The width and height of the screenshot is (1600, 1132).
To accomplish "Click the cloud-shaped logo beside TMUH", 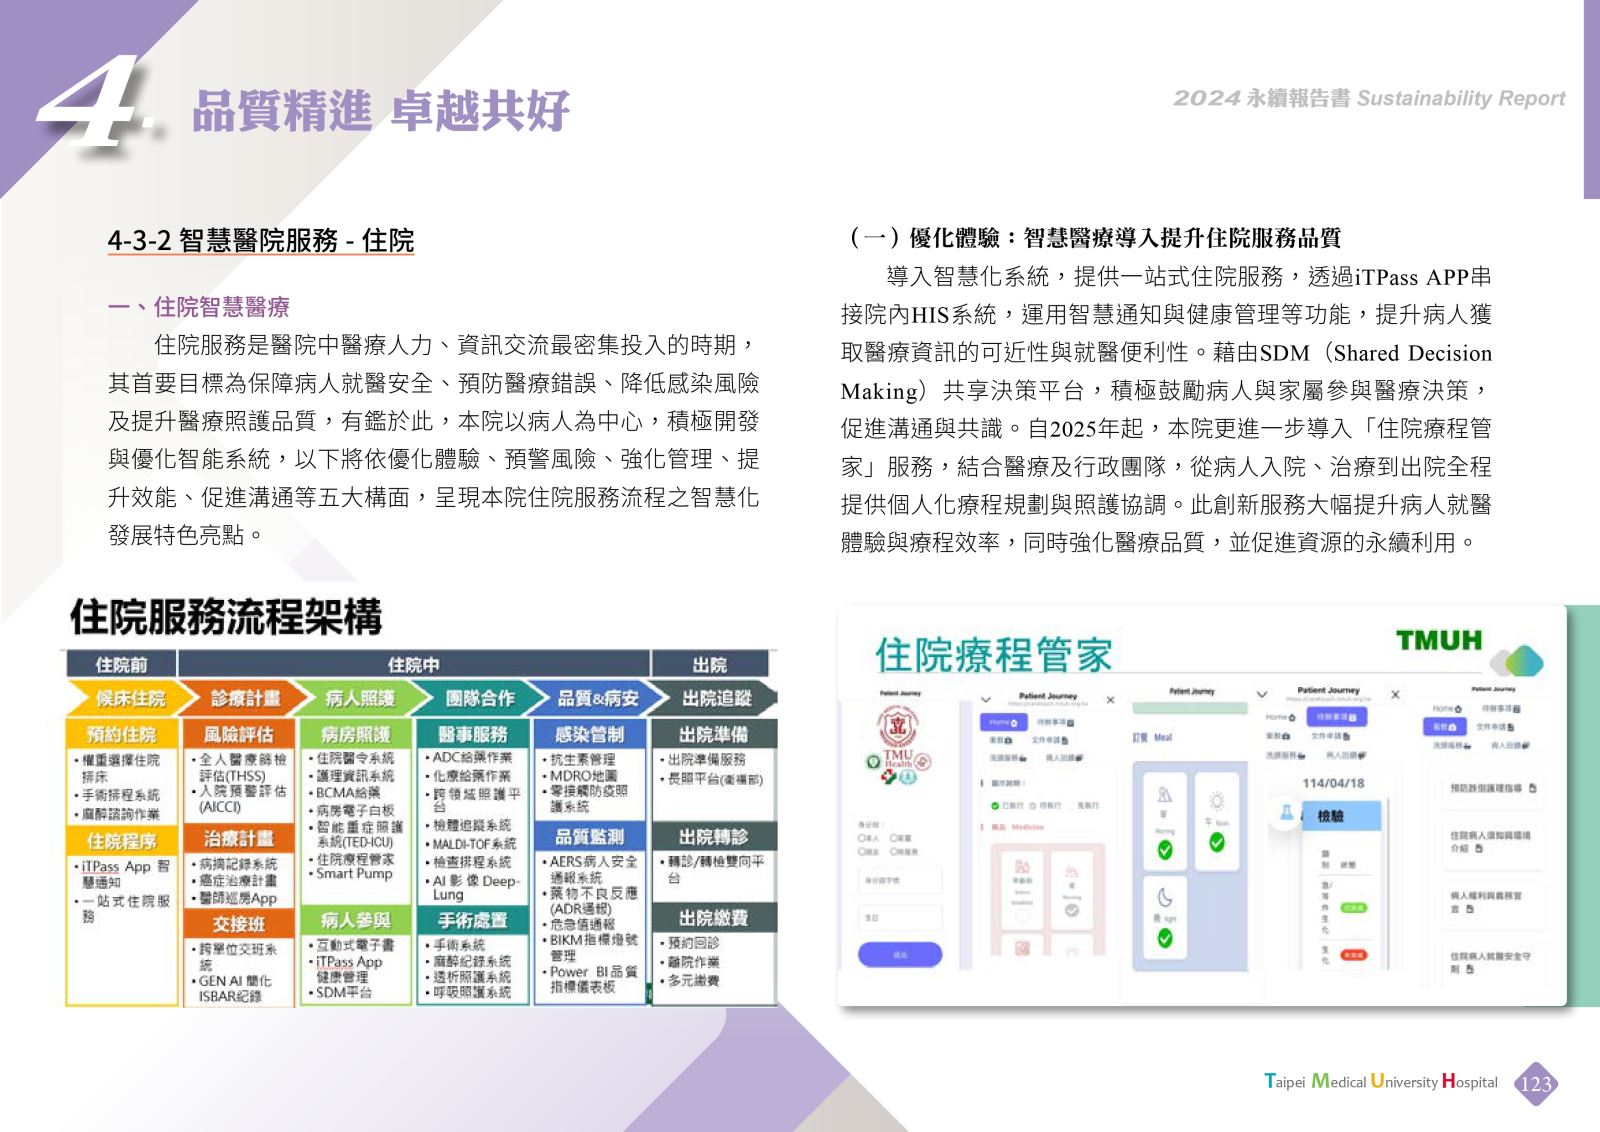I will pos(1517,660).
